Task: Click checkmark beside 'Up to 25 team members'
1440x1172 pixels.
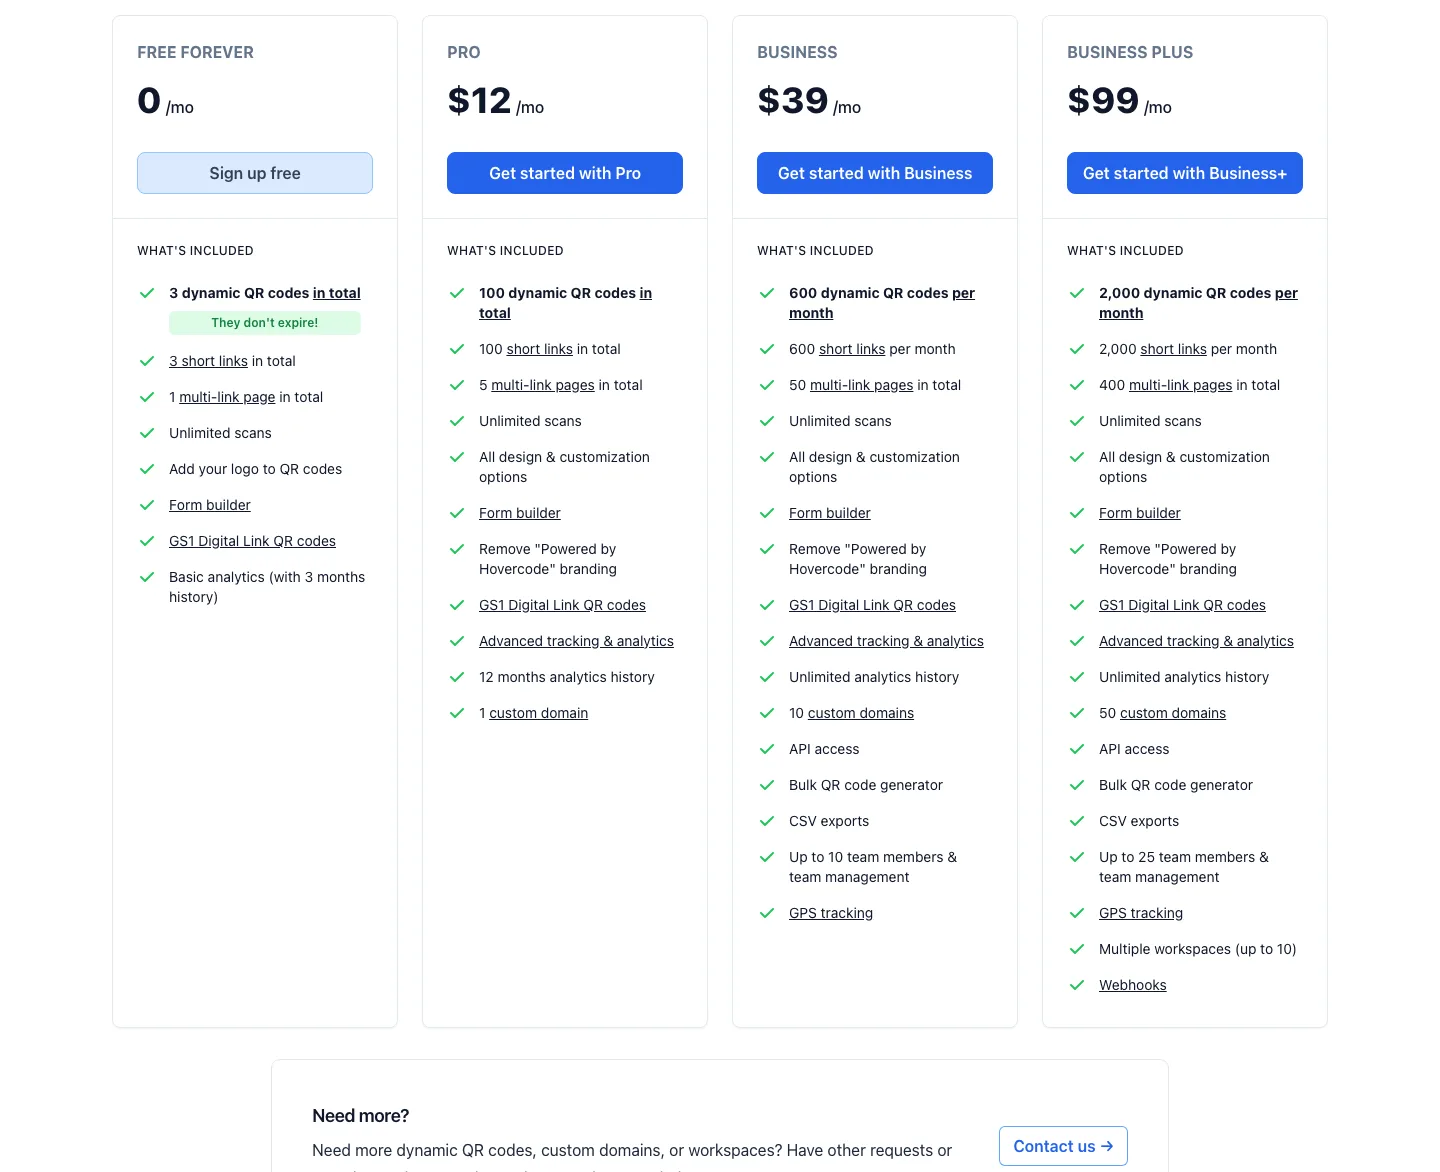Action: pyautogui.click(x=1077, y=857)
